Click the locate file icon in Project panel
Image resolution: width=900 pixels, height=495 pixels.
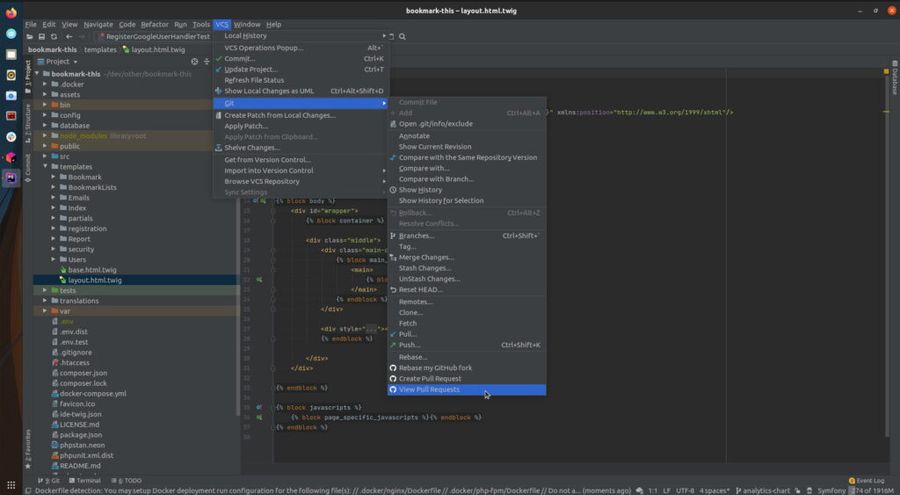point(194,61)
